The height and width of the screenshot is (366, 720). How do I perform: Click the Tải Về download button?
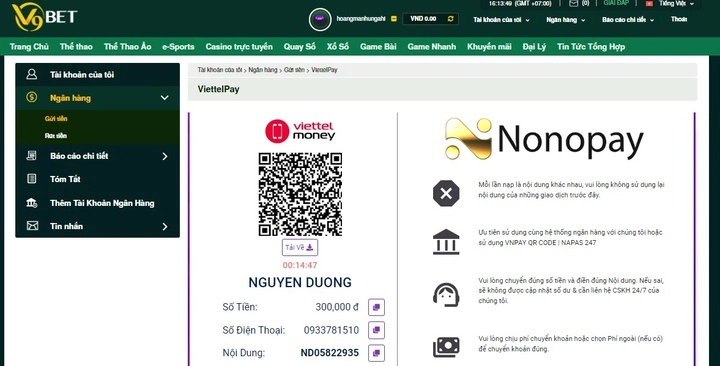(299, 248)
